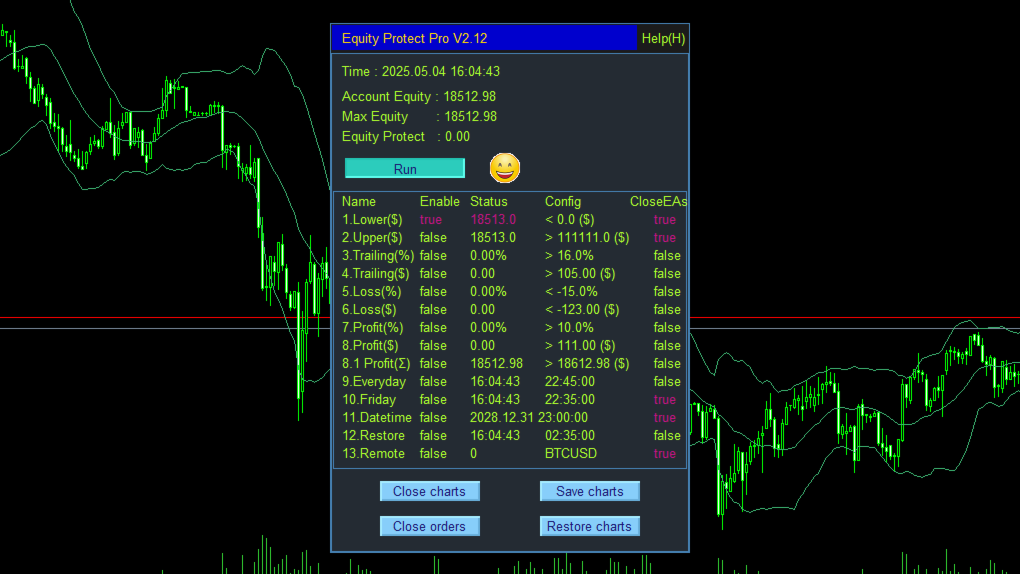Toggle Enable value for 7.Profit(%)
The image size is (1020, 574).
click(x=433, y=328)
